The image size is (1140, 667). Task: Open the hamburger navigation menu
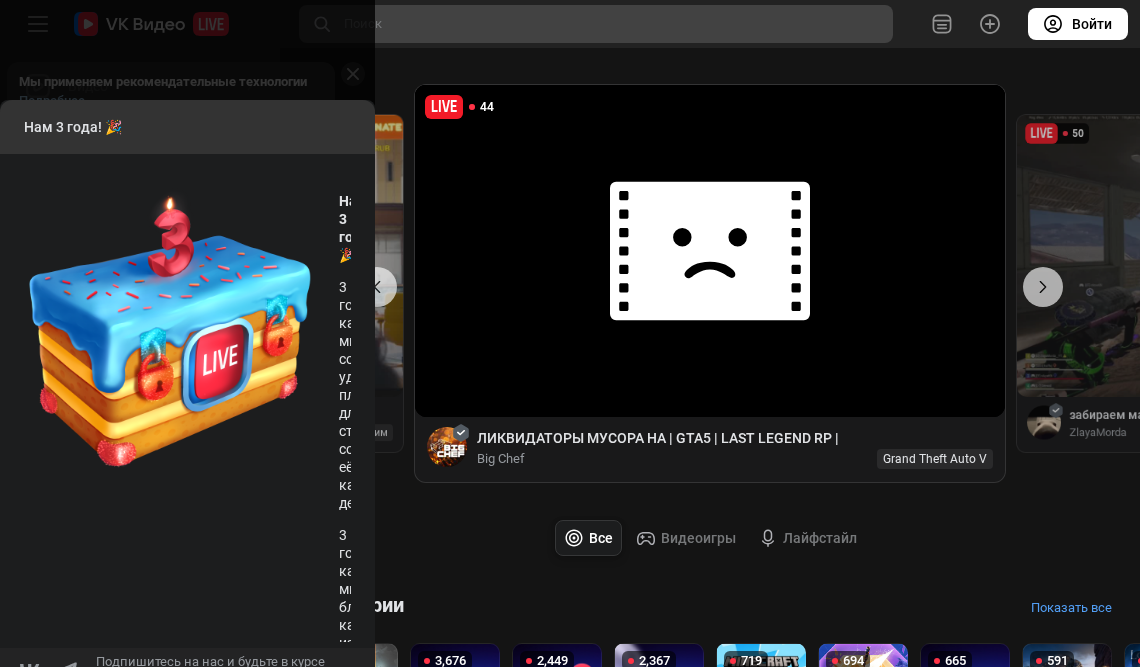(38, 24)
